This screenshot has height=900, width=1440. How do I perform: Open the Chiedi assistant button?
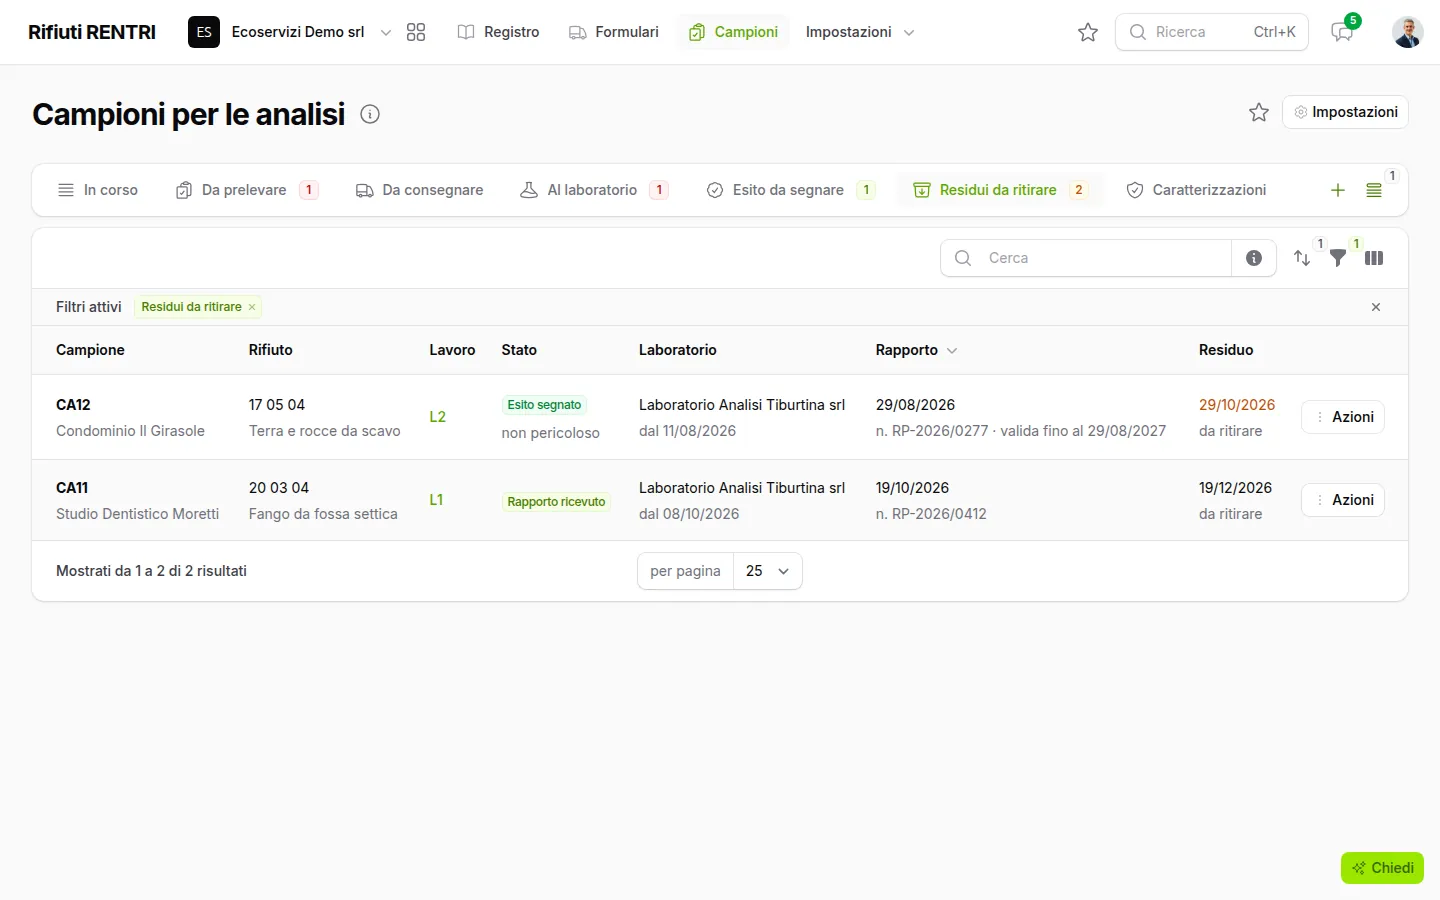tap(1382, 868)
